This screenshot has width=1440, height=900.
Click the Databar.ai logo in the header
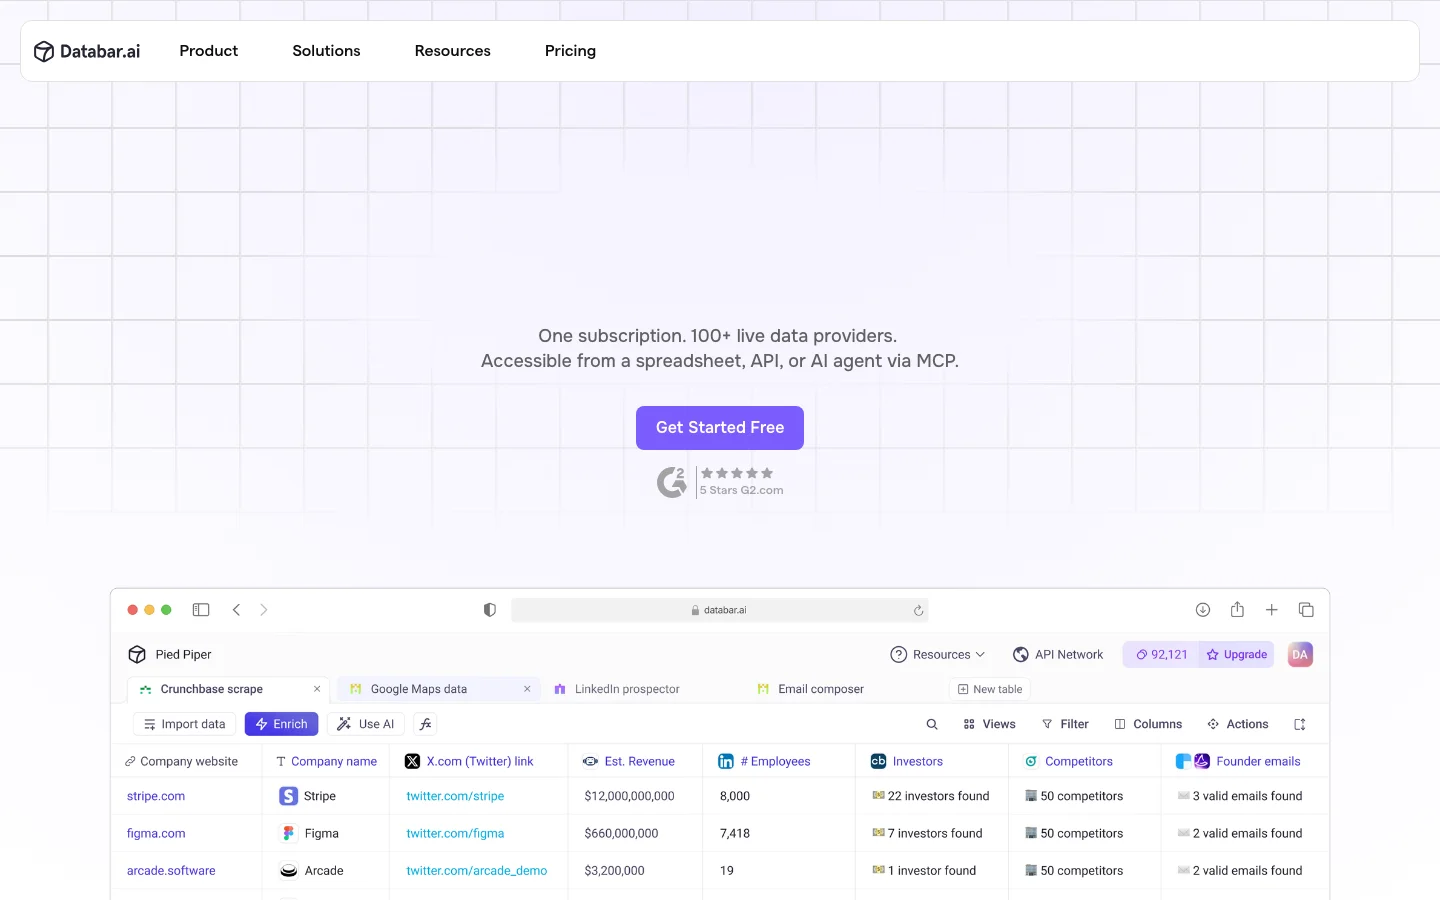pos(87,51)
